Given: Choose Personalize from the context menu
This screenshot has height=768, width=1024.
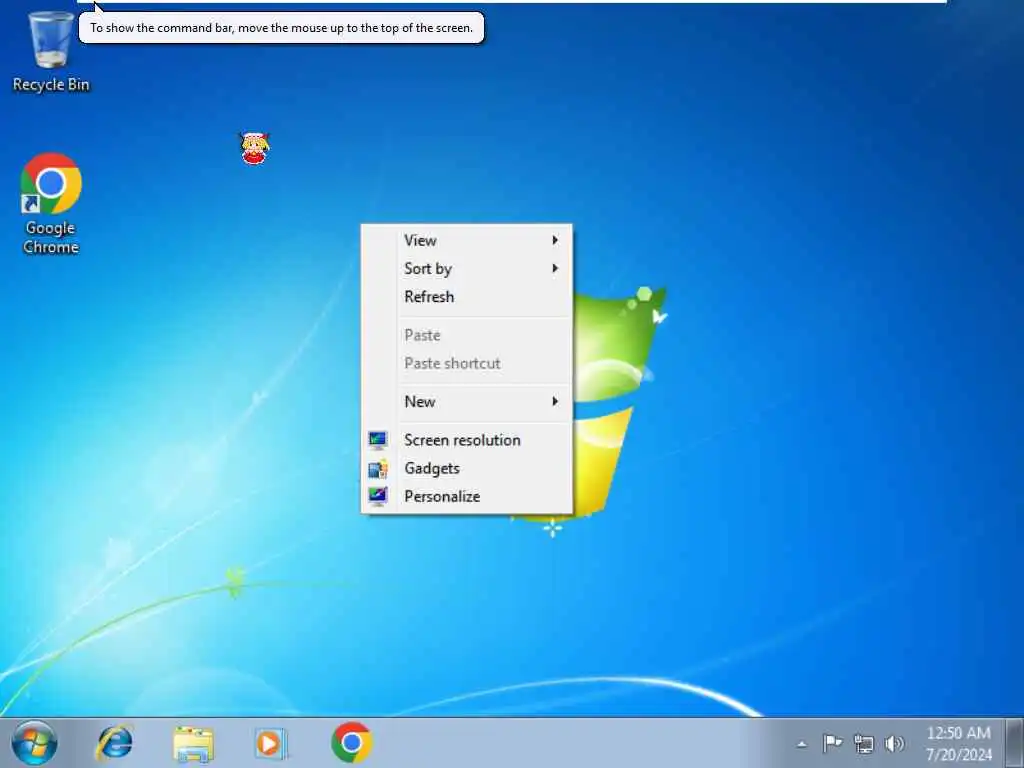Looking at the screenshot, I should [x=467, y=496].
